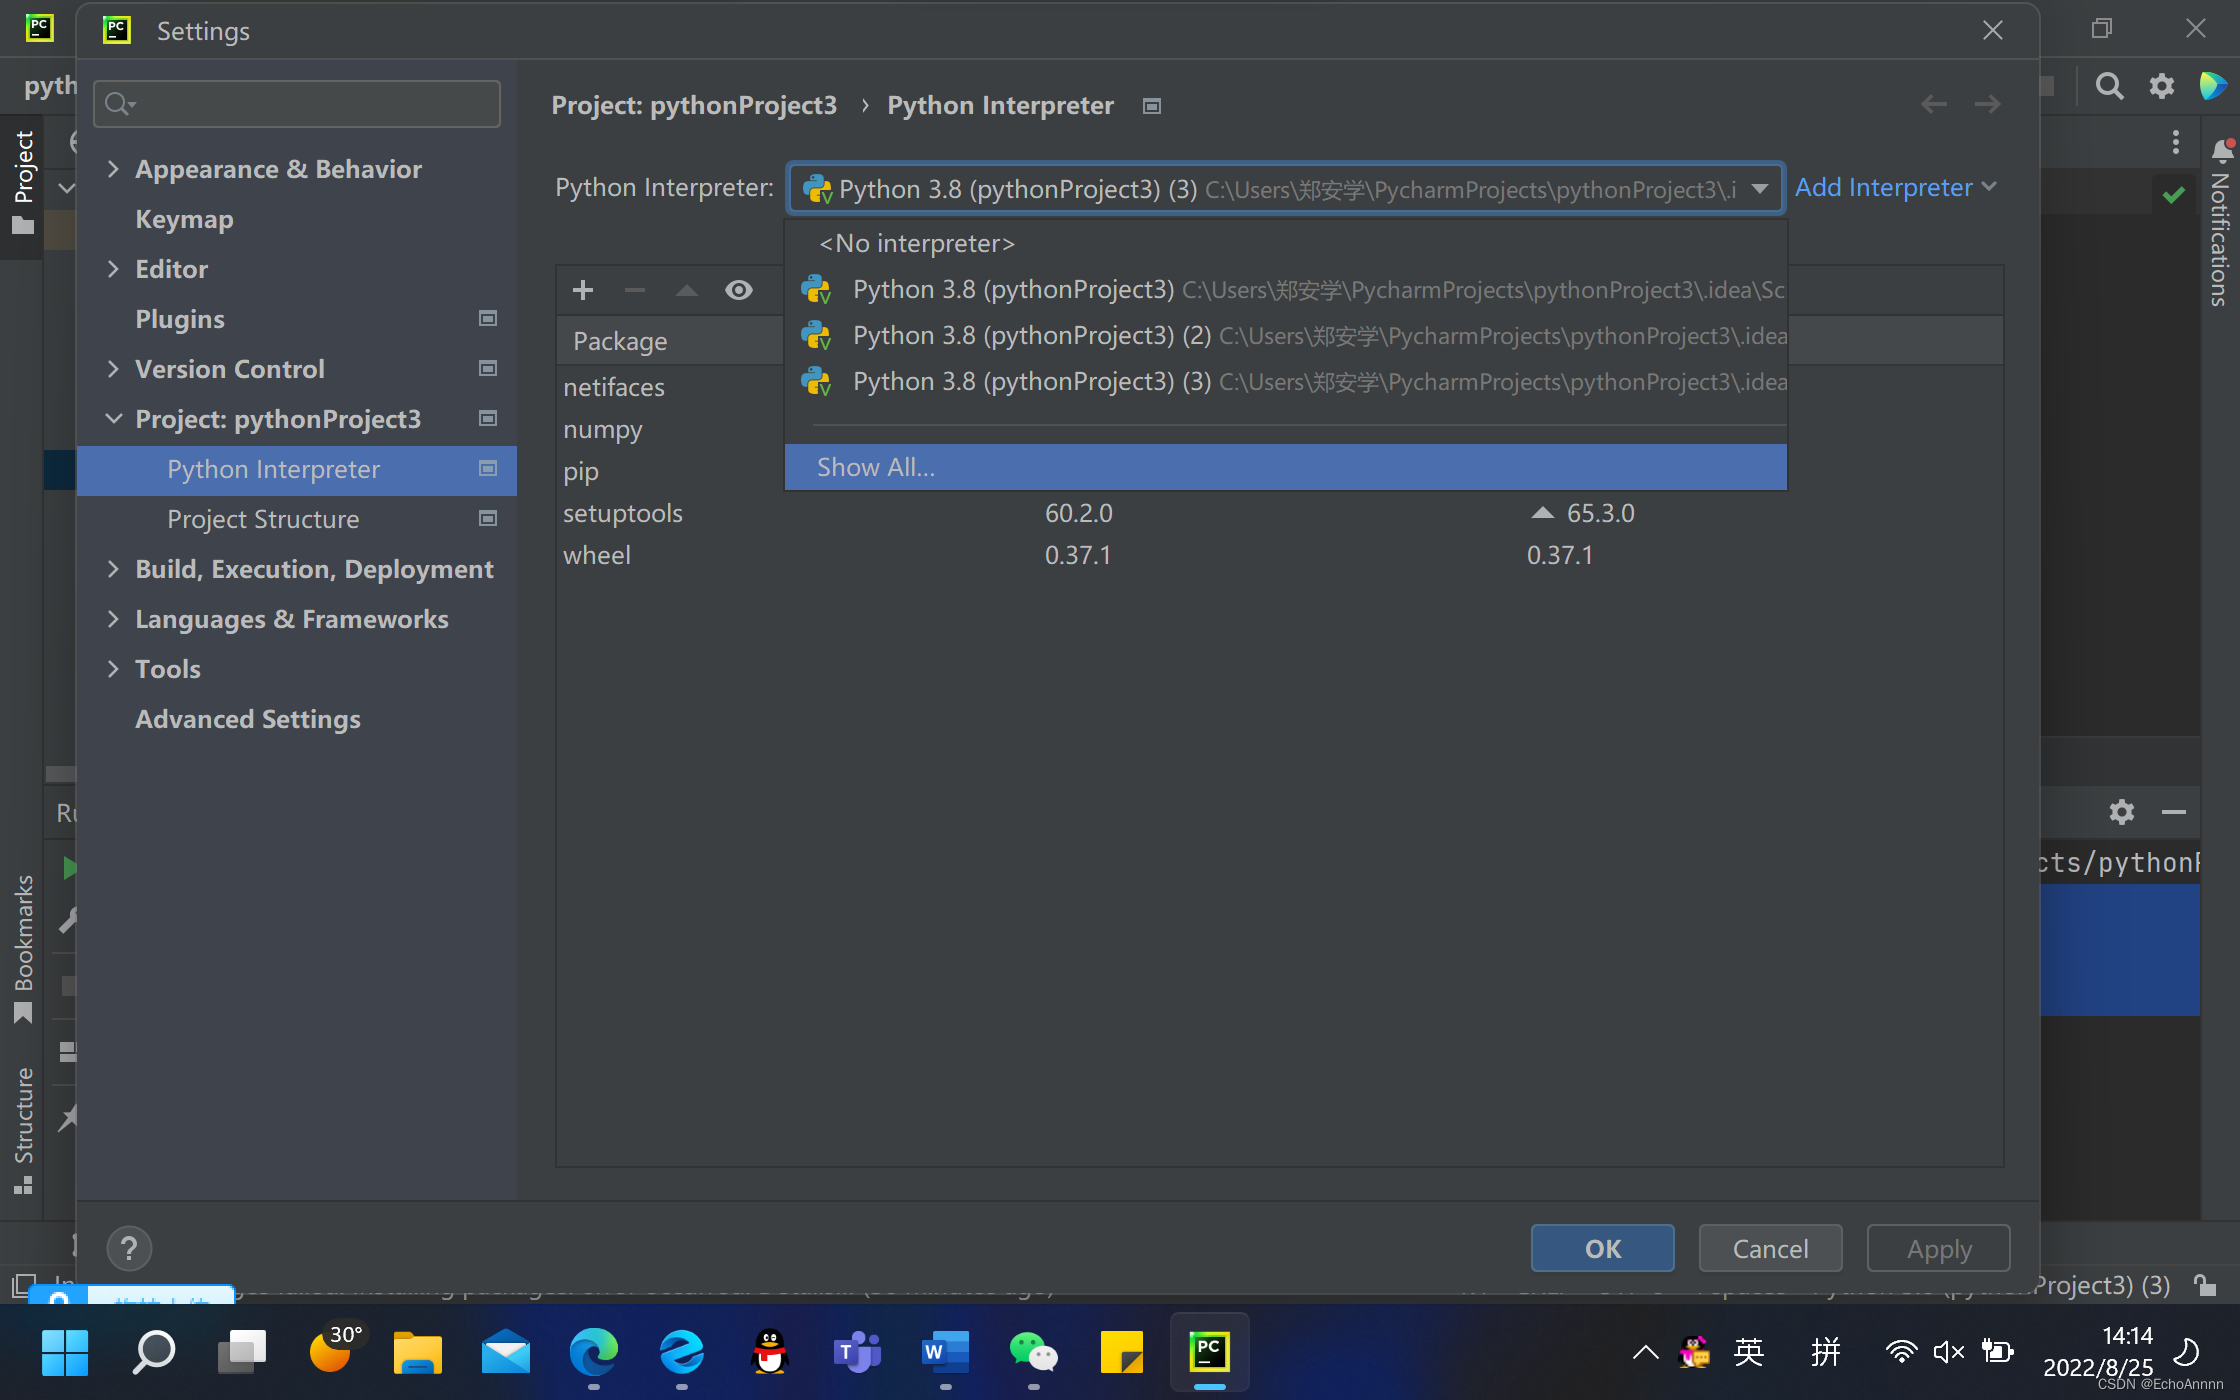2240x1400 pixels.
Task: Click the Python Interpreter dropdown arrow
Action: [x=1761, y=189]
